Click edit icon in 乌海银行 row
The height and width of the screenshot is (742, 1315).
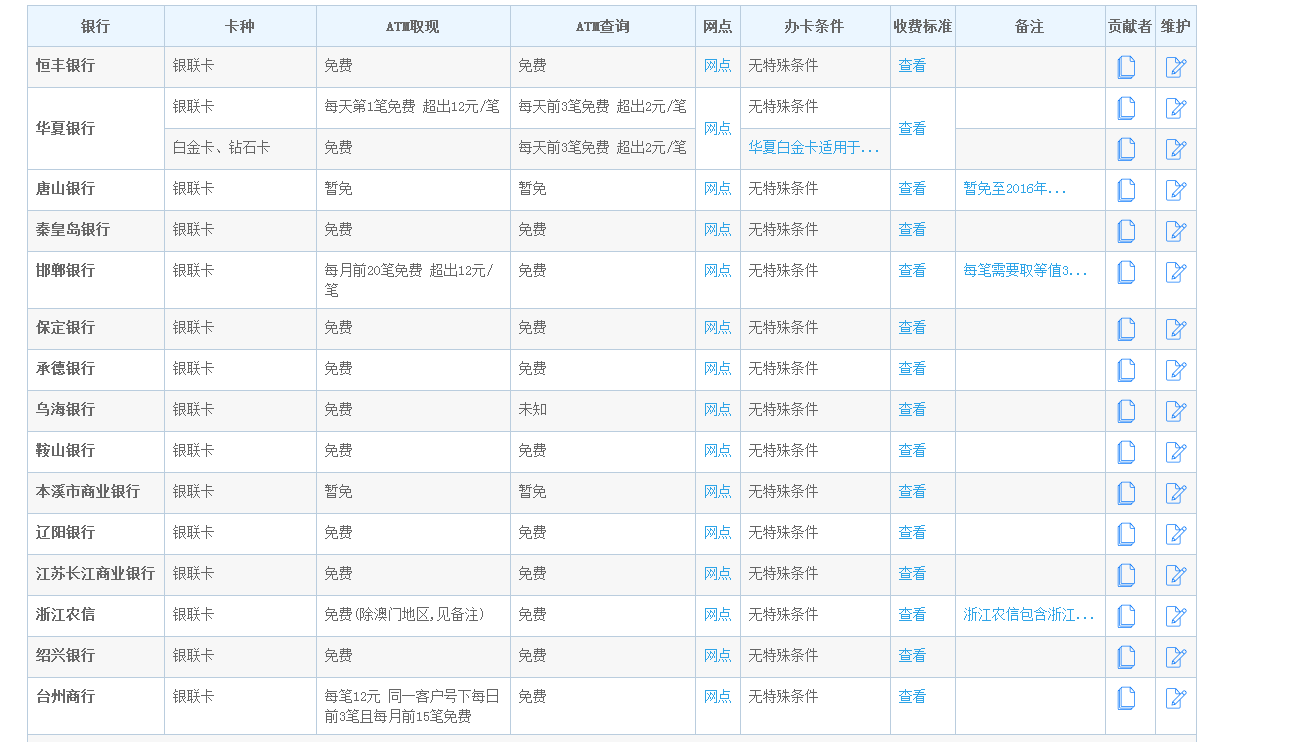coord(1176,411)
